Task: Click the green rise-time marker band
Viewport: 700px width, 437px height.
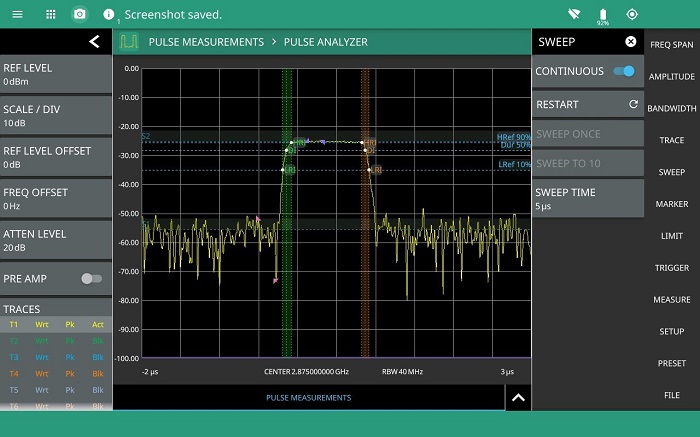Action: 287,213
